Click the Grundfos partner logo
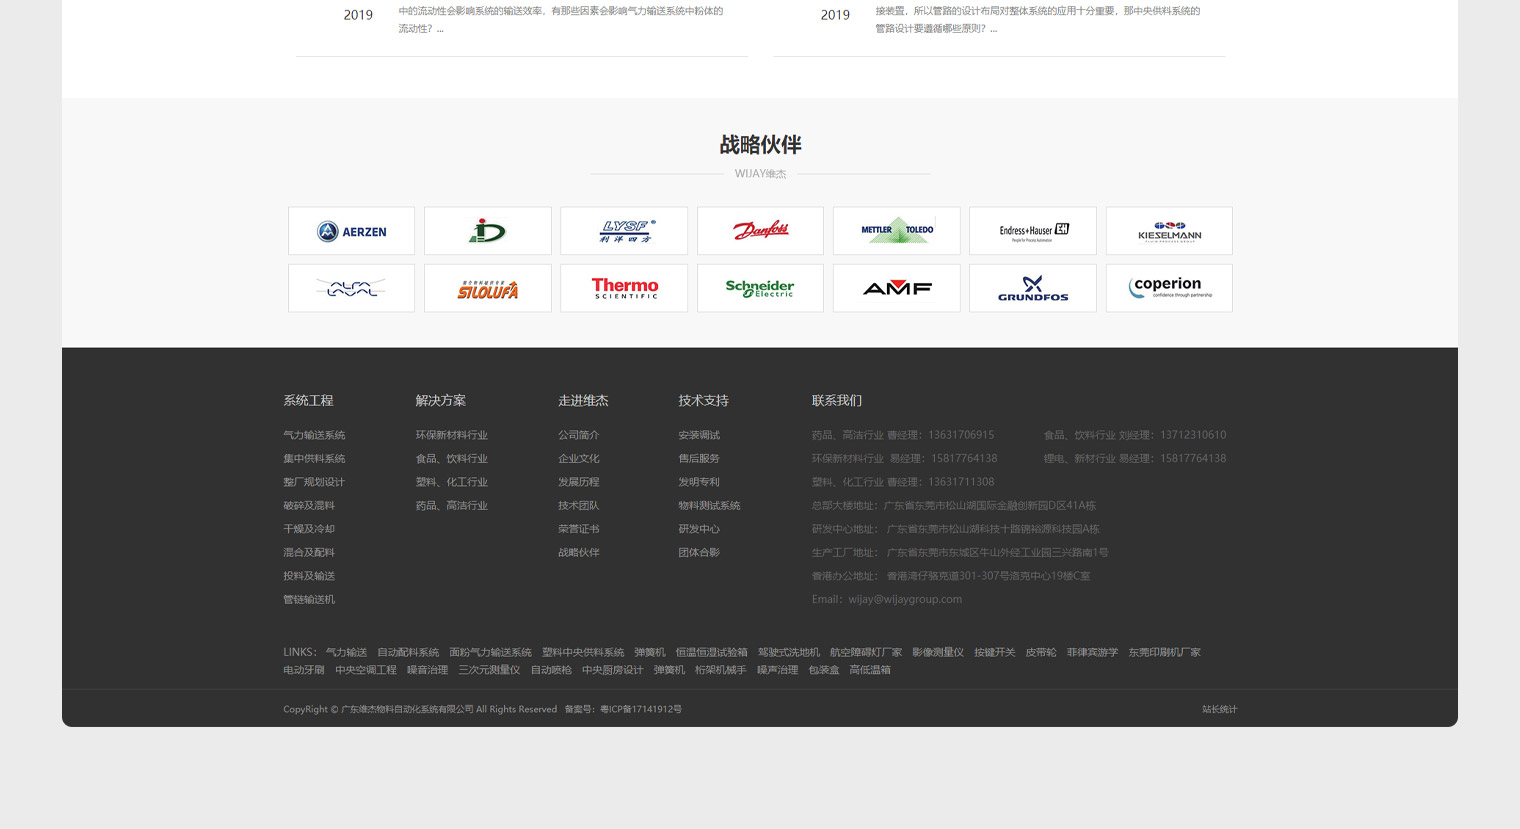 coord(1032,288)
